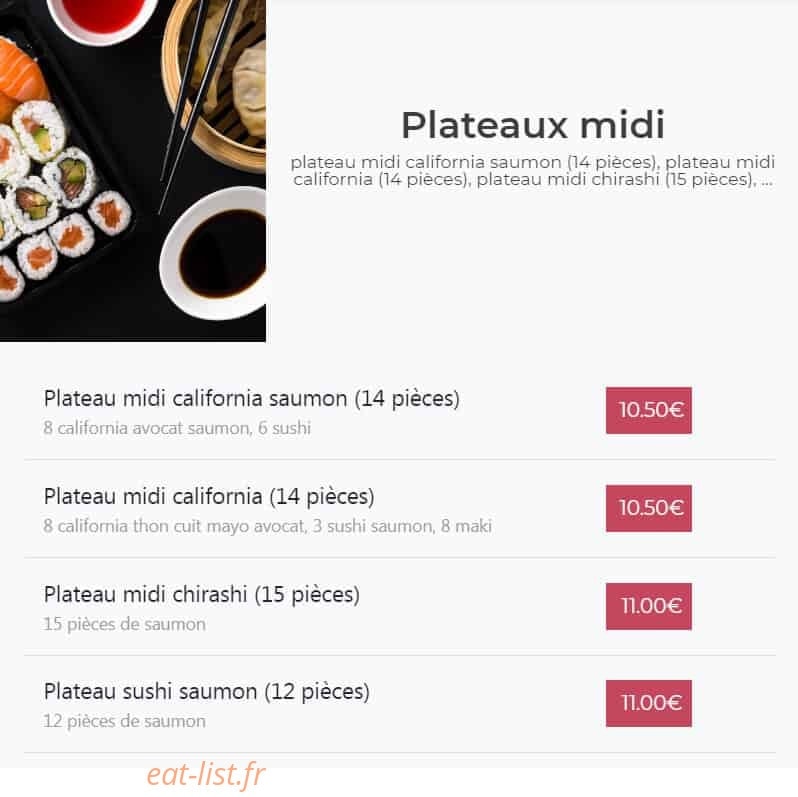Click the 10.50€ price for california saumon

tap(648, 410)
